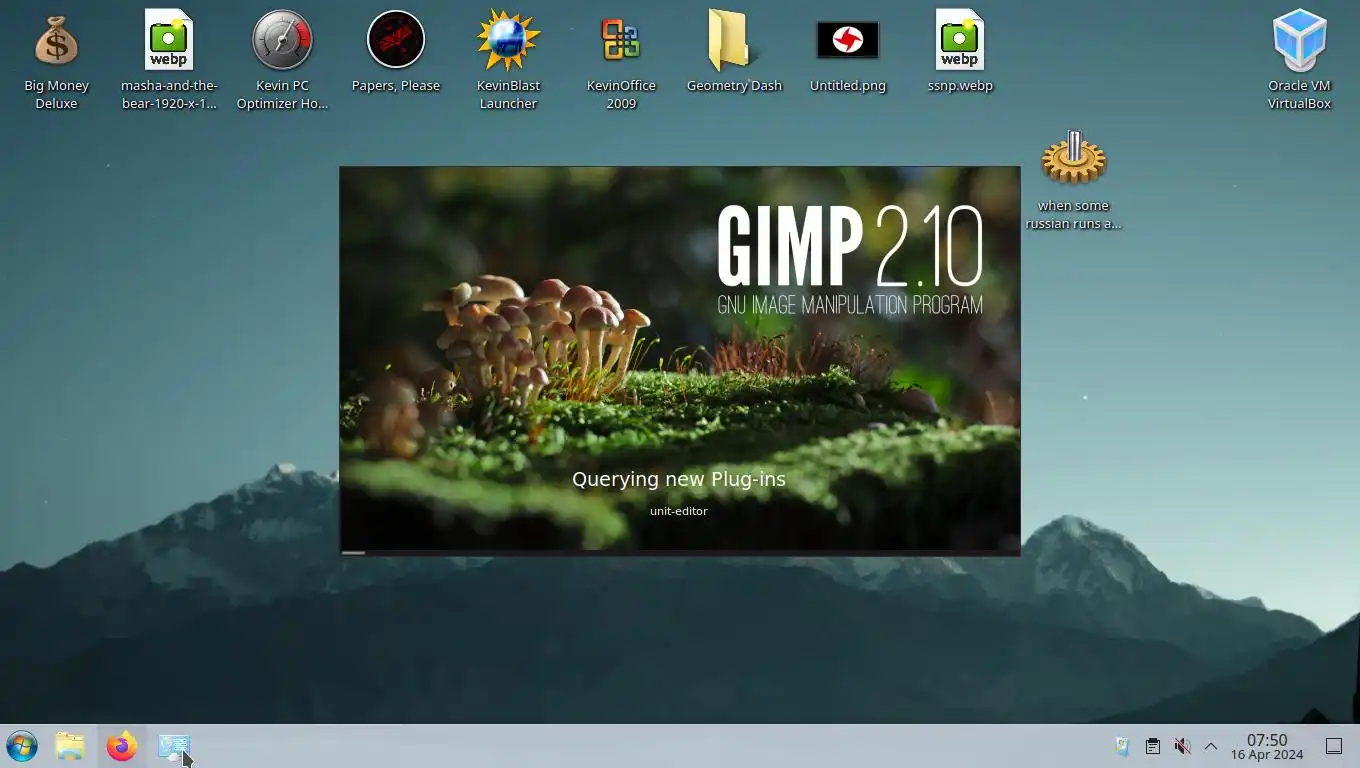Expand hidden system tray icons arrow

1211,746
